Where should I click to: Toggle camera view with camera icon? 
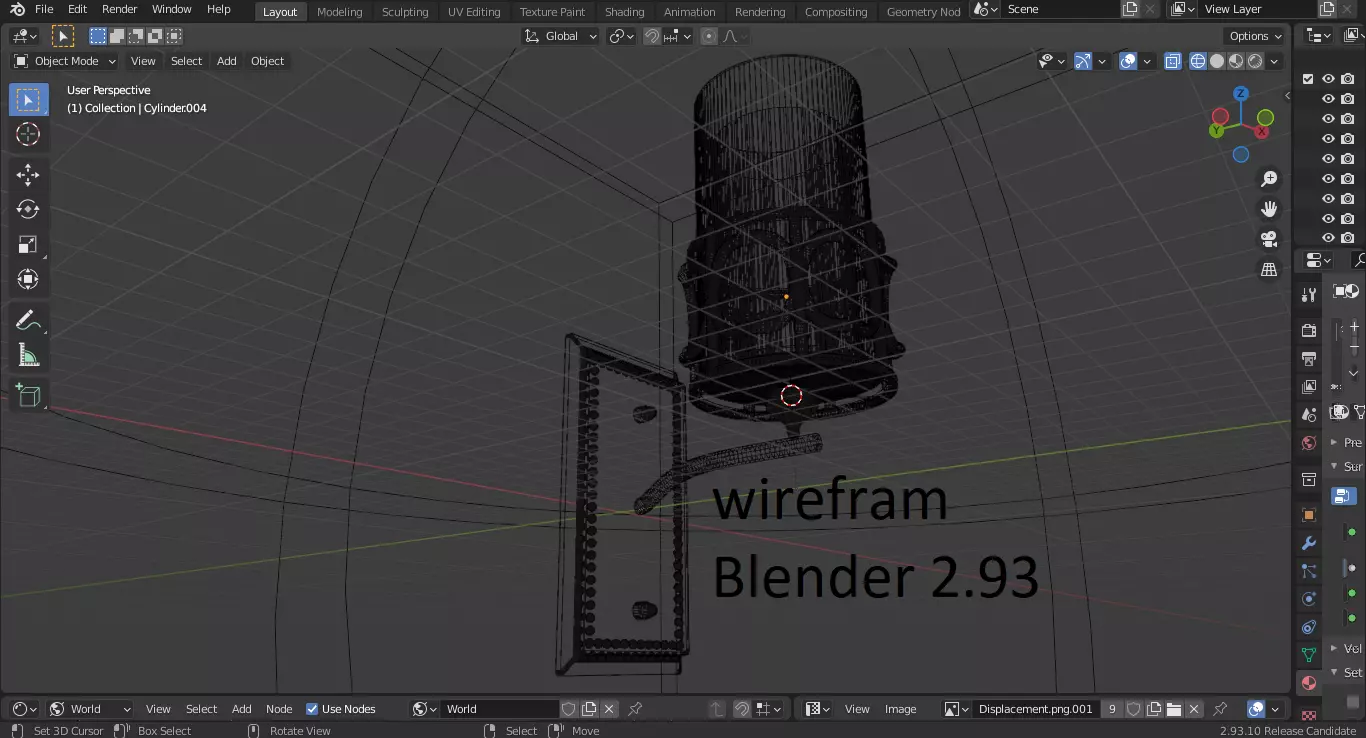click(1269, 239)
